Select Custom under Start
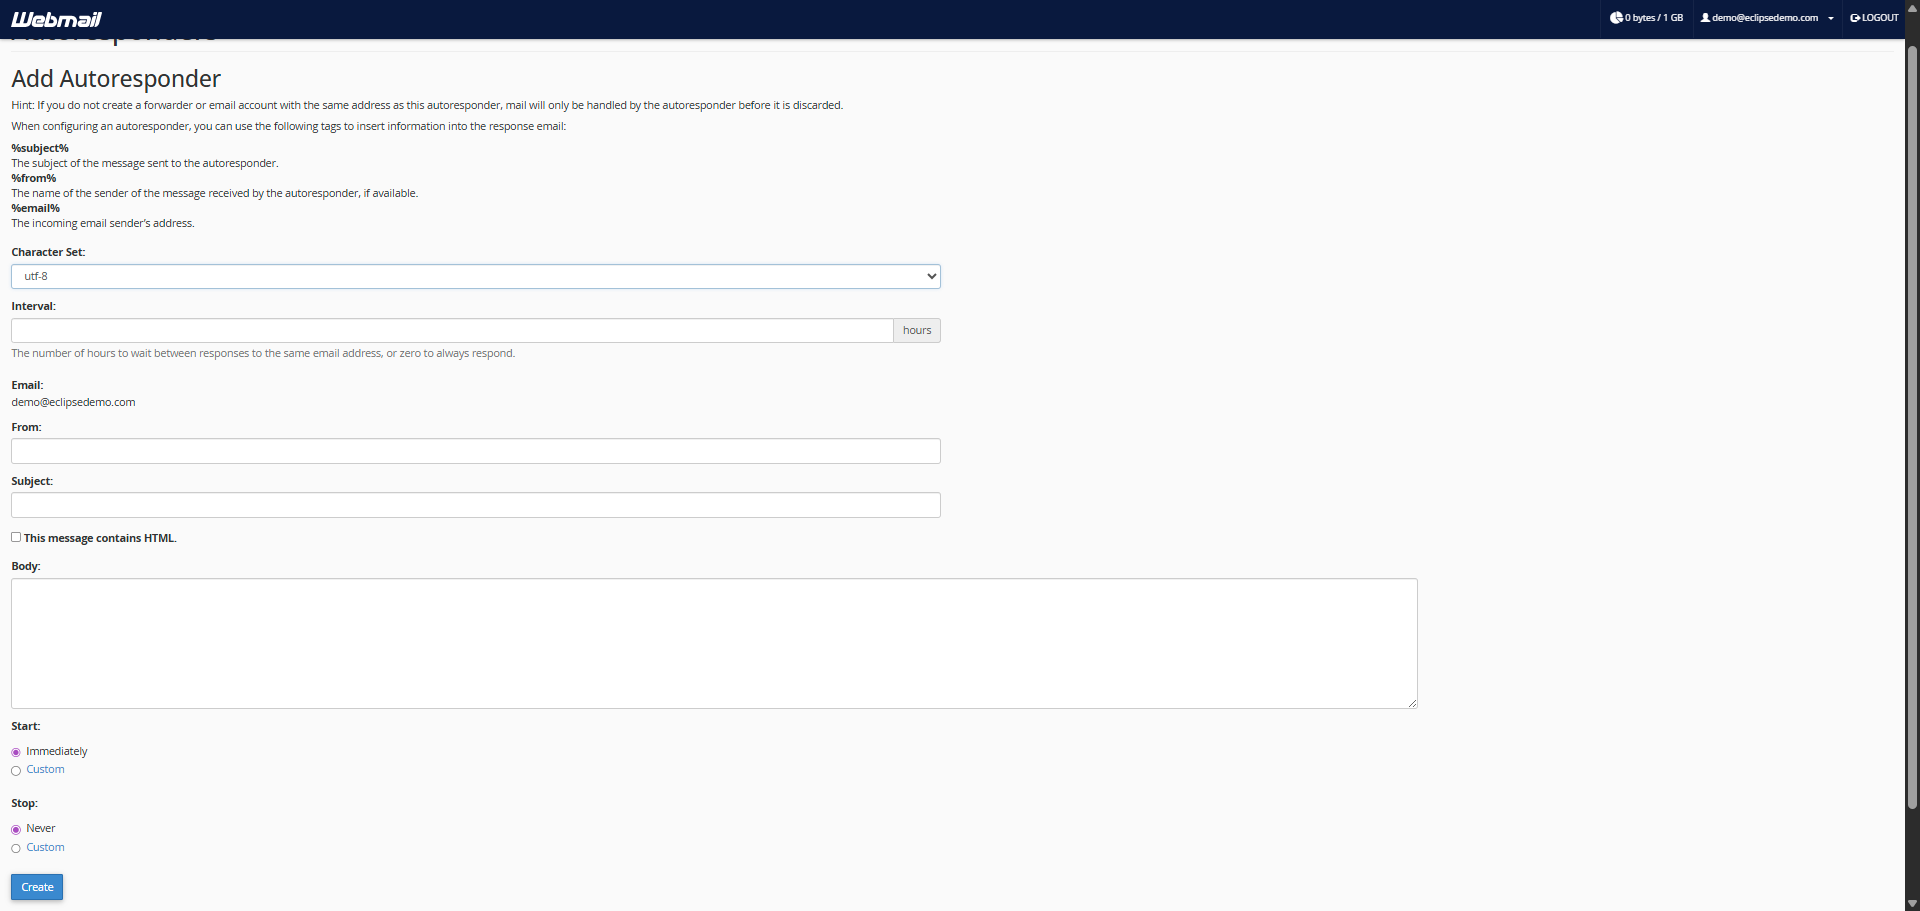The width and height of the screenshot is (1920, 911). tap(16, 770)
